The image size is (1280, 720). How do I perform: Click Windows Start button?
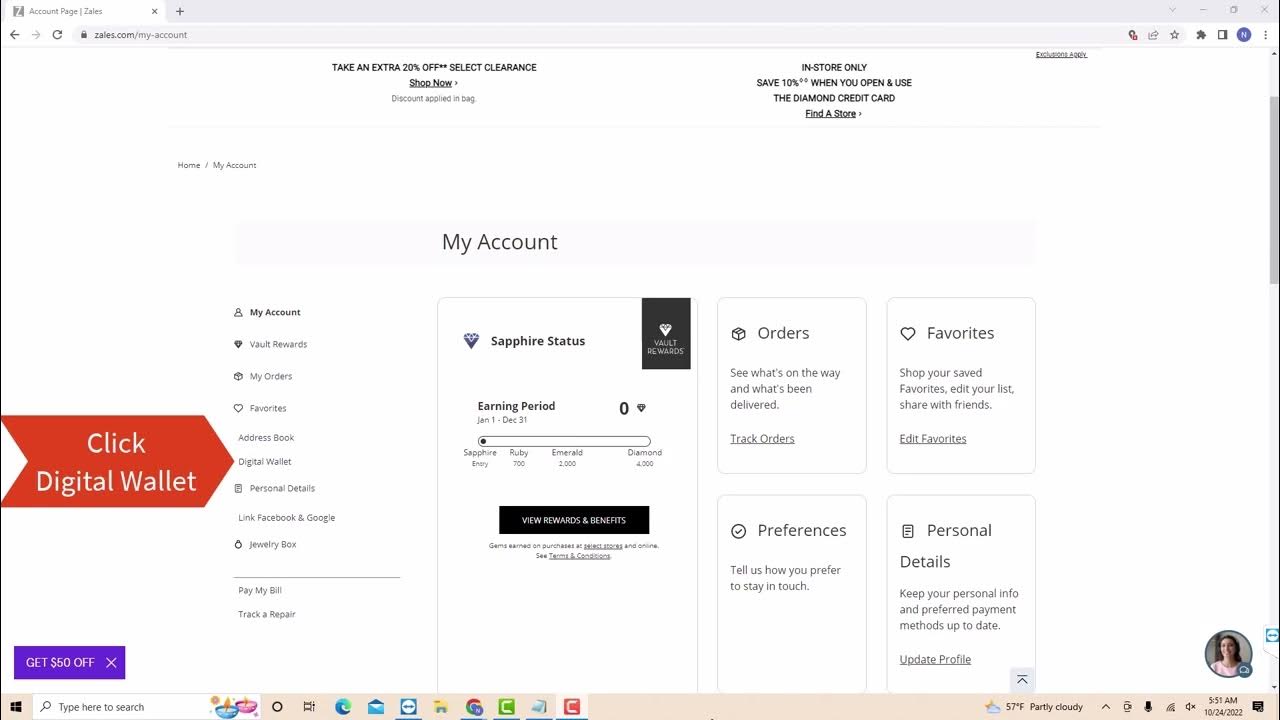click(x=16, y=707)
